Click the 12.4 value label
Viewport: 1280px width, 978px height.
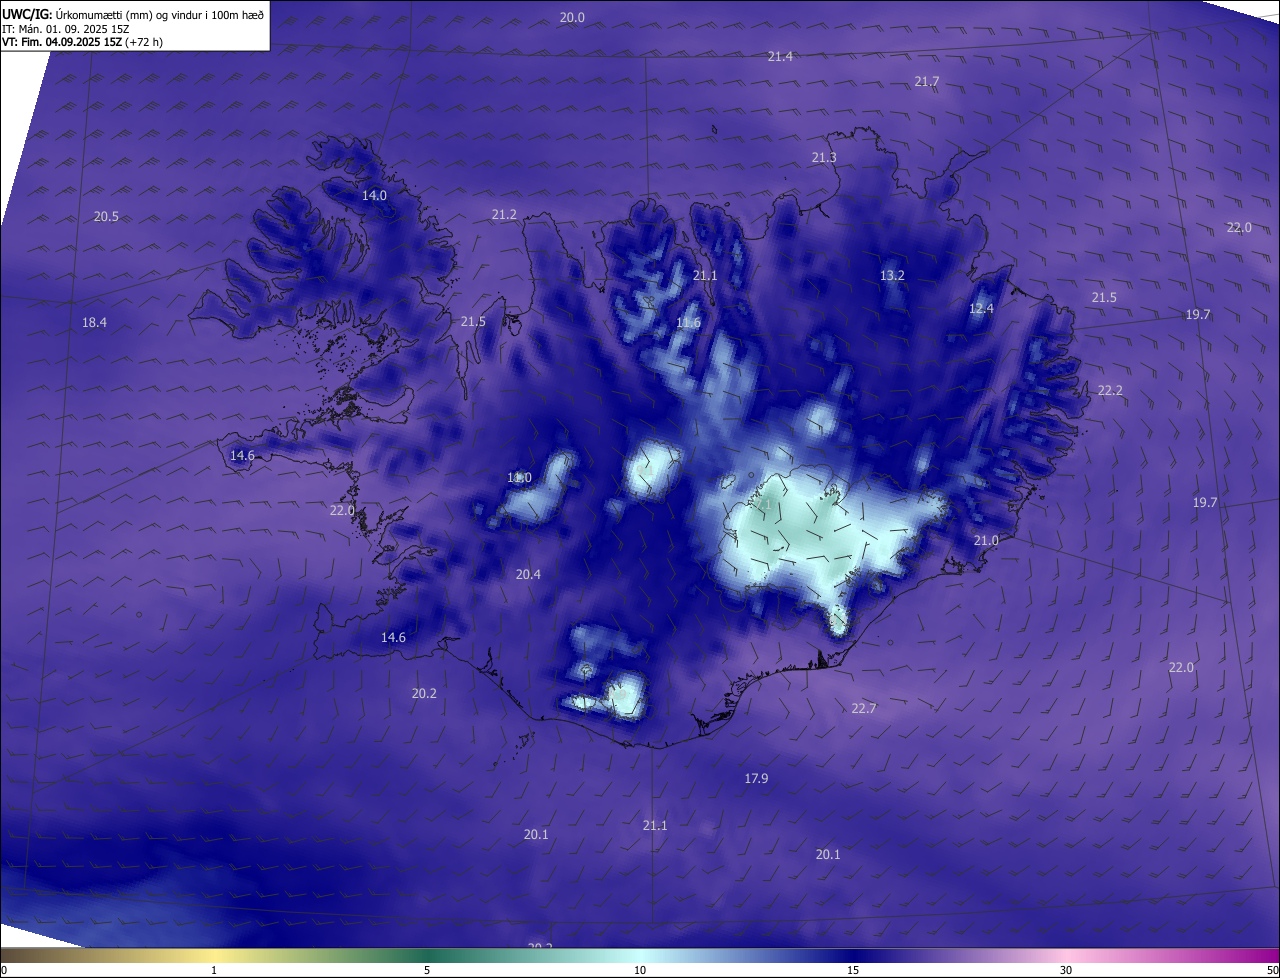pos(981,309)
